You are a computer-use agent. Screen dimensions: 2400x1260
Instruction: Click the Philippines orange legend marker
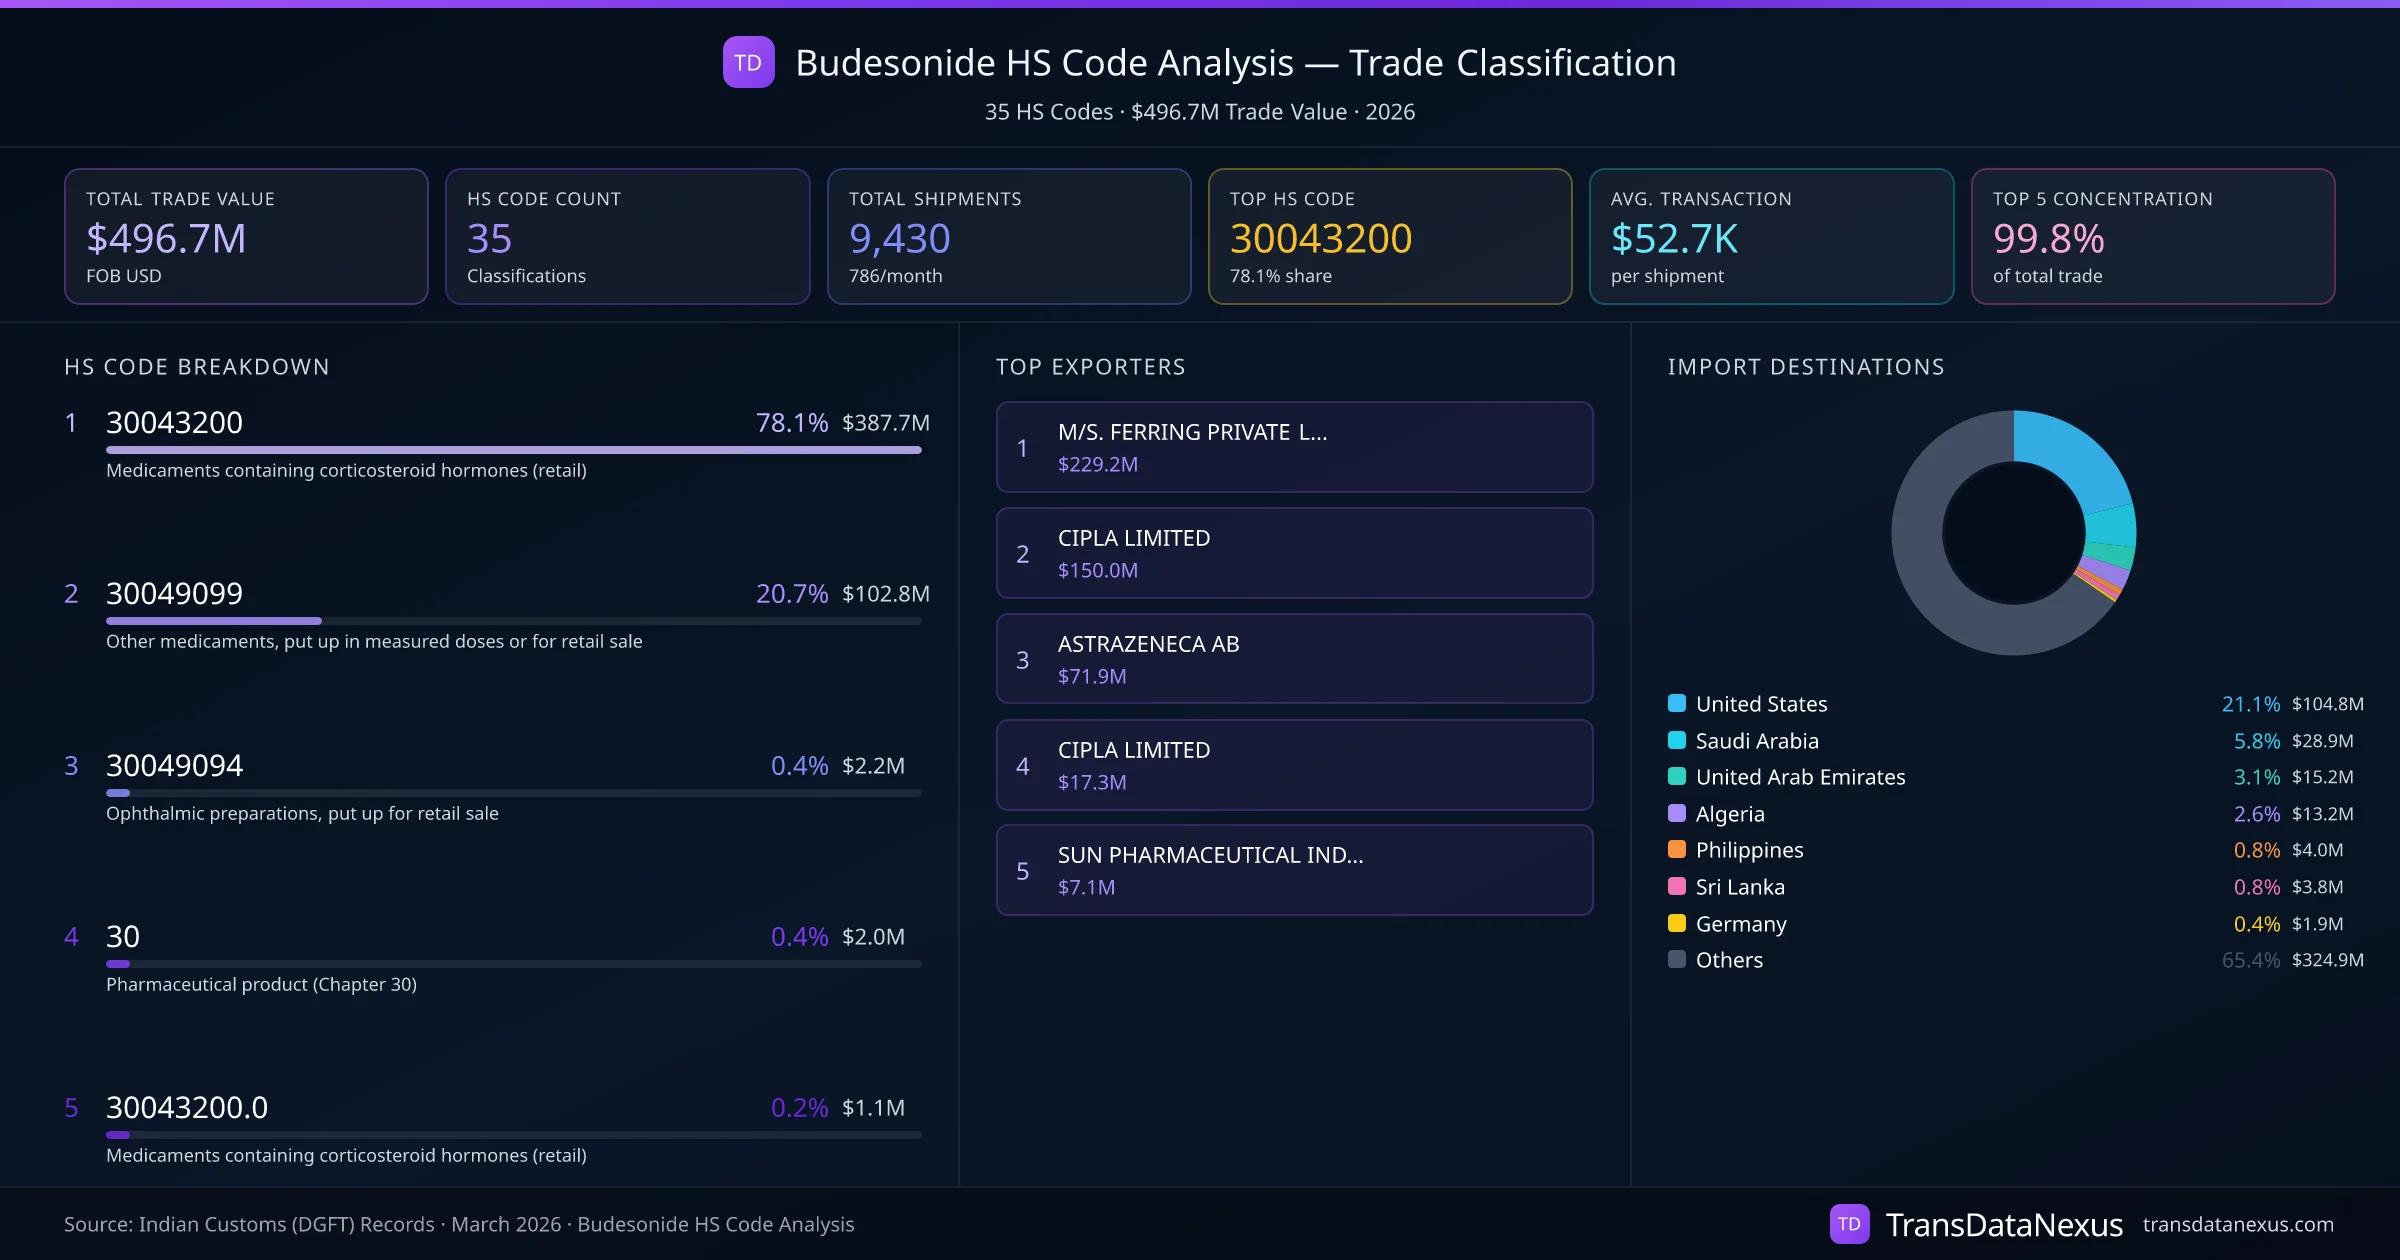click(x=1677, y=849)
